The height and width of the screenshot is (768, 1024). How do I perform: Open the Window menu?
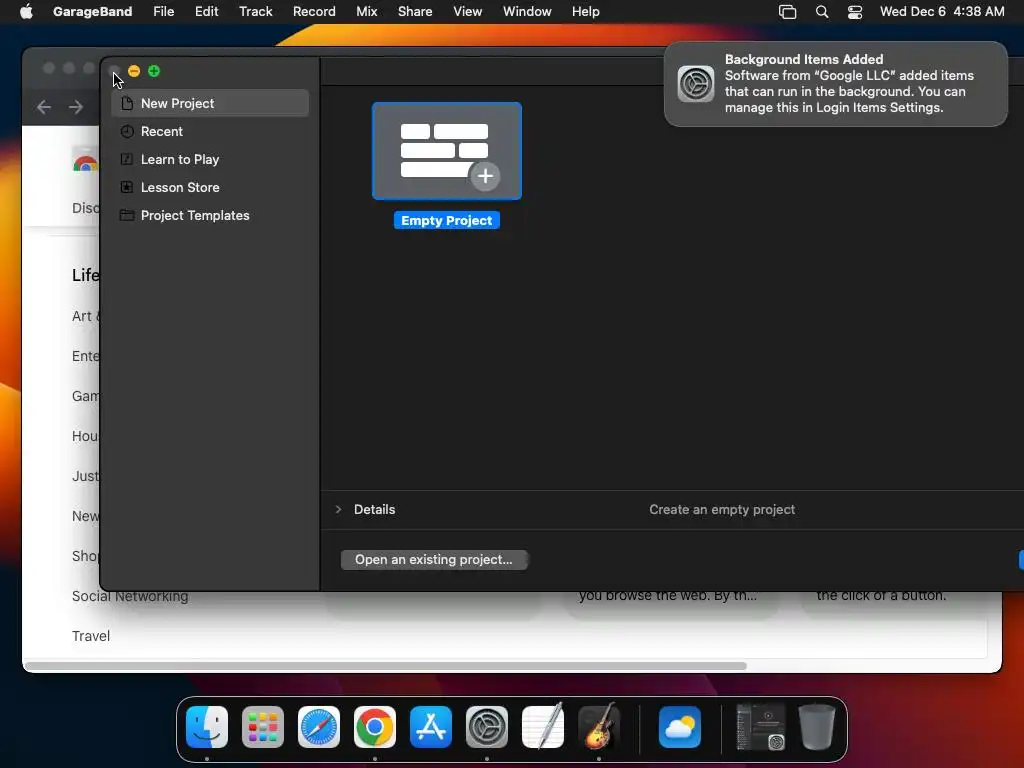pos(527,11)
